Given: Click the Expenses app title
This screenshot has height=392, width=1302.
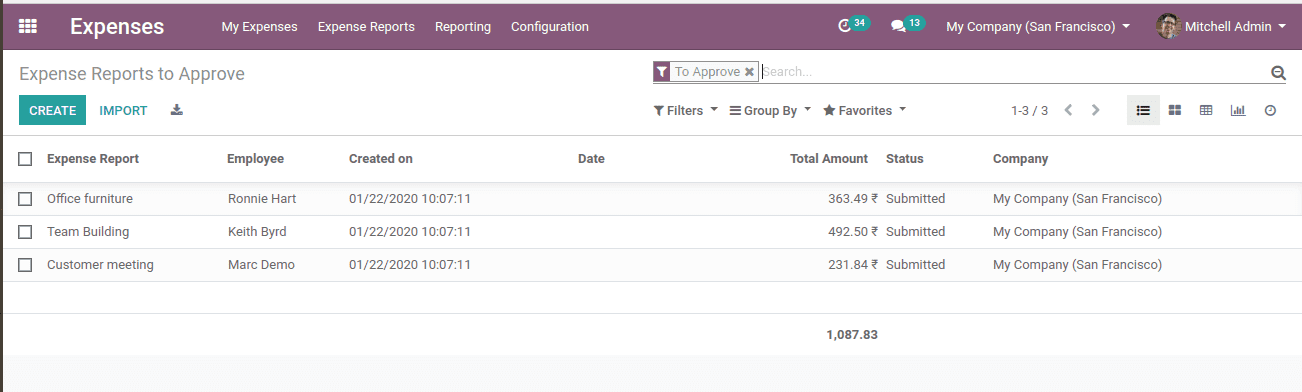Looking at the screenshot, I should pyautogui.click(x=117, y=27).
